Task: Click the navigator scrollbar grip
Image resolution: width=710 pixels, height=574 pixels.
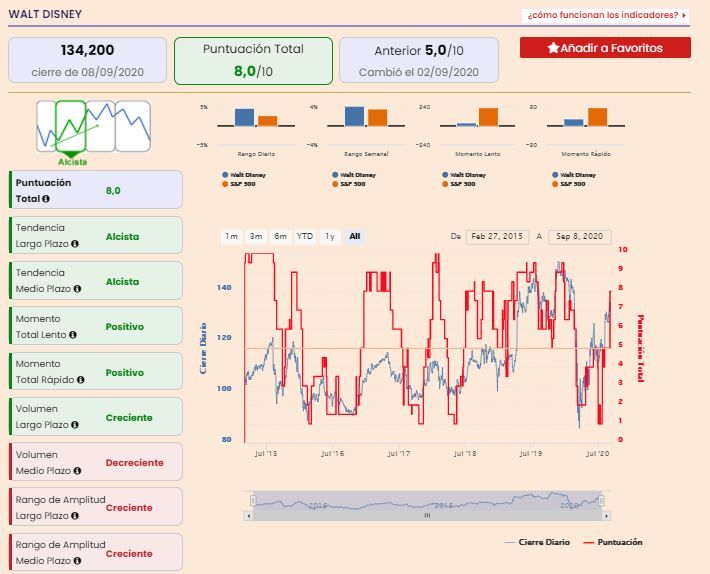Action: click(x=427, y=516)
